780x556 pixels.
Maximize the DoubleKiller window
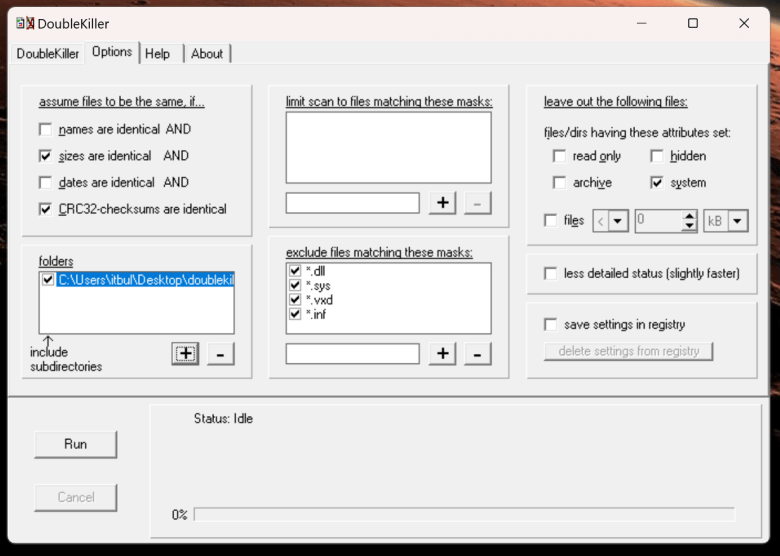[x=693, y=23]
